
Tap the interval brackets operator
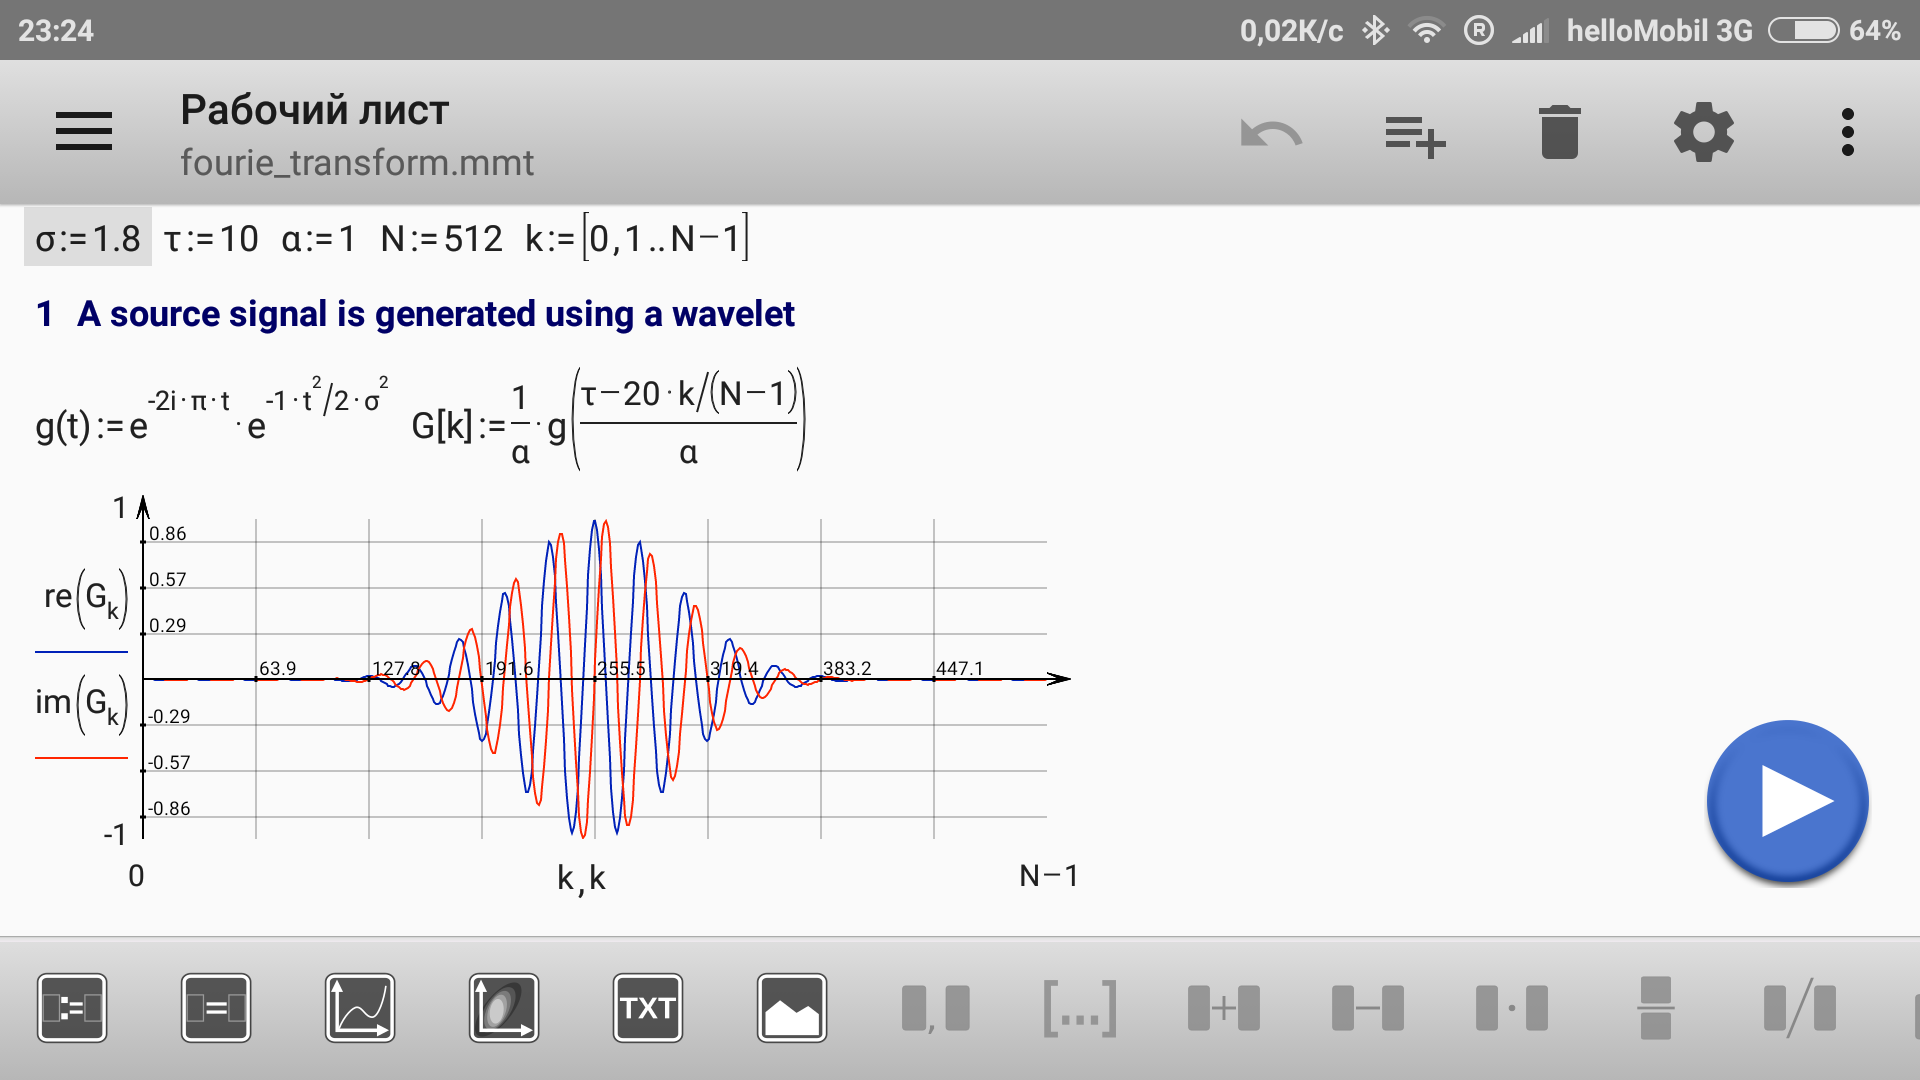pyautogui.click(x=1080, y=1008)
